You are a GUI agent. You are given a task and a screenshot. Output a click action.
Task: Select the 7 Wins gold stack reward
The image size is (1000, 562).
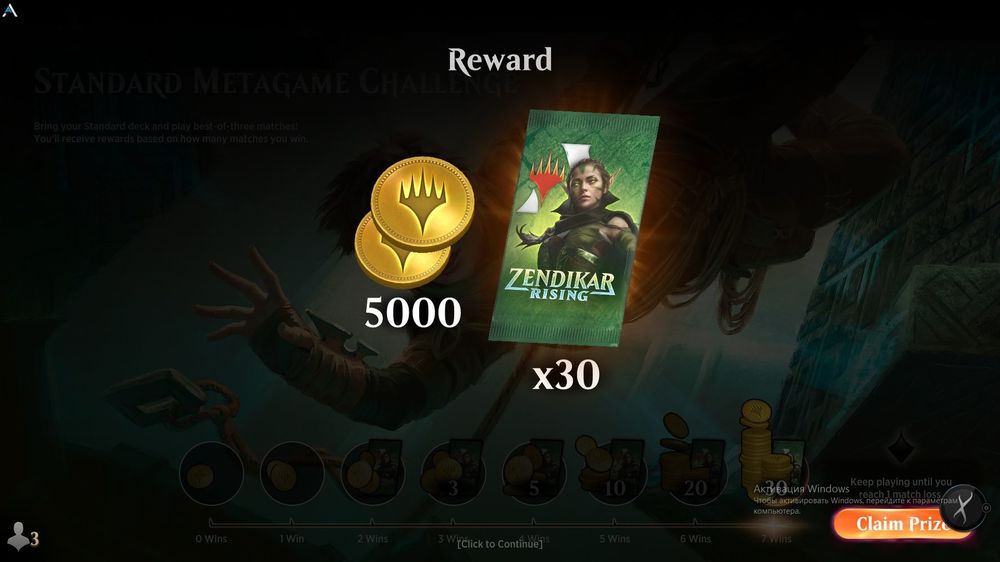point(773,452)
